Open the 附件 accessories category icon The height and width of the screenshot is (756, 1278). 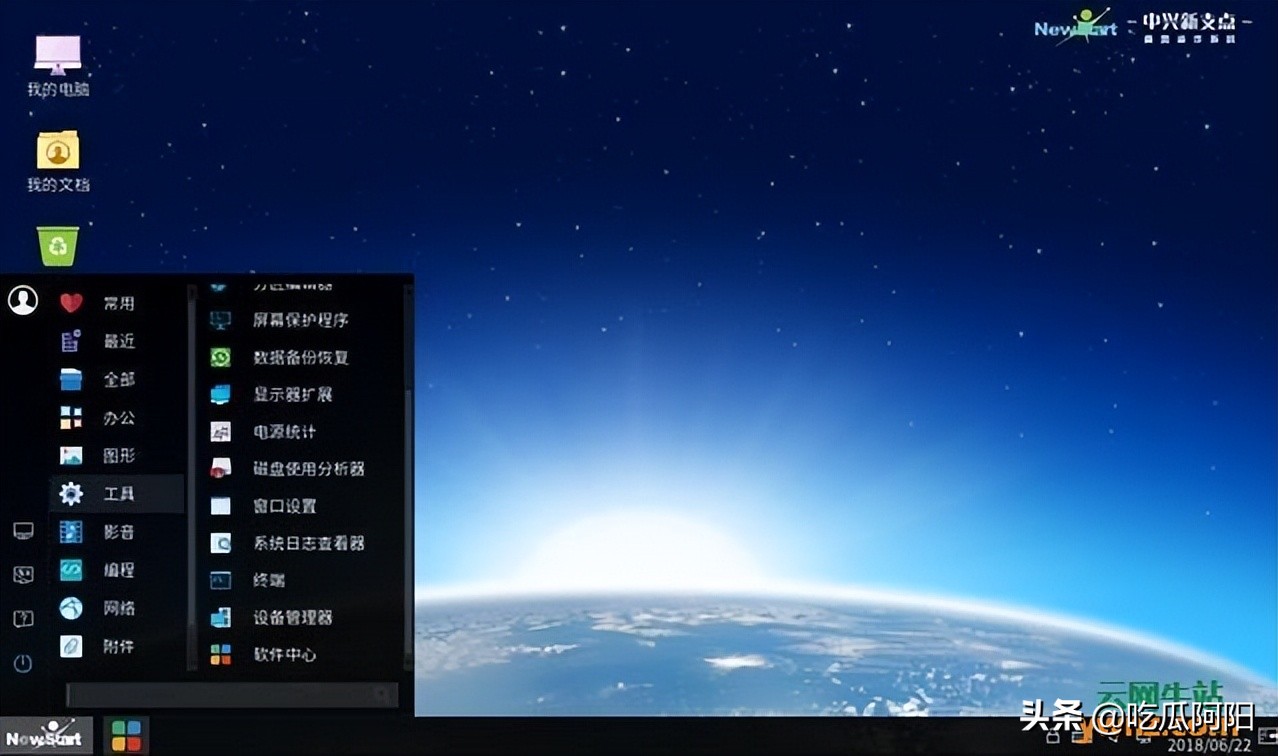[x=71, y=646]
